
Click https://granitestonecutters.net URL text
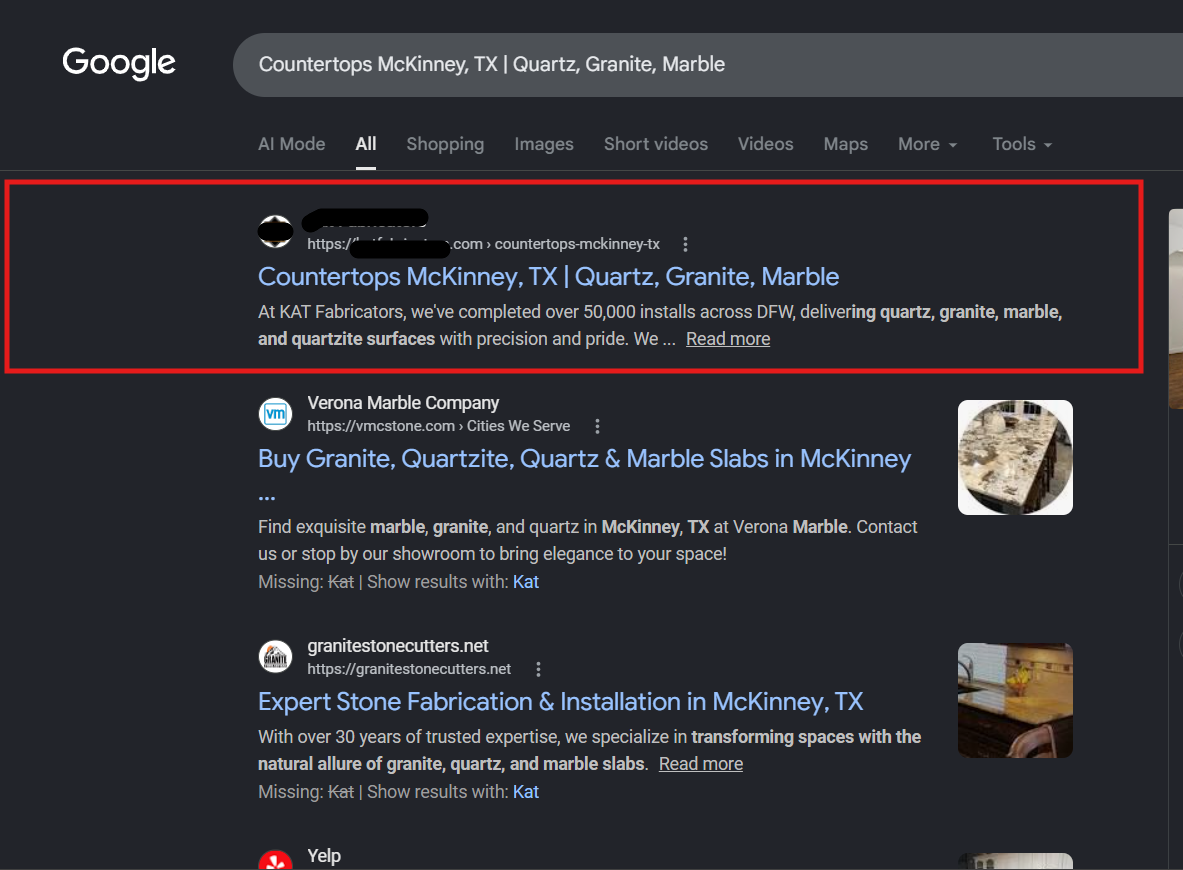pyautogui.click(x=409, y=669)
